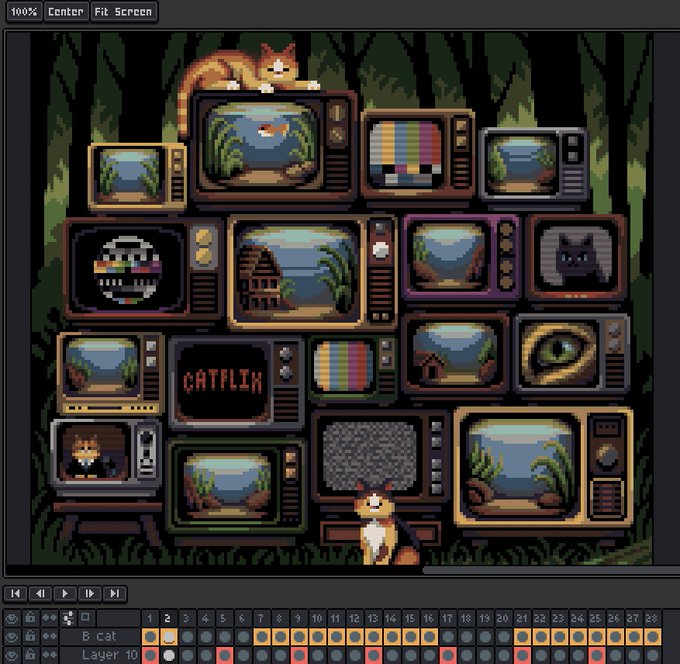Toggle continuous cels for Layer 10
Image resolution: width=680 pixels, height=664 pixels.
49,655
